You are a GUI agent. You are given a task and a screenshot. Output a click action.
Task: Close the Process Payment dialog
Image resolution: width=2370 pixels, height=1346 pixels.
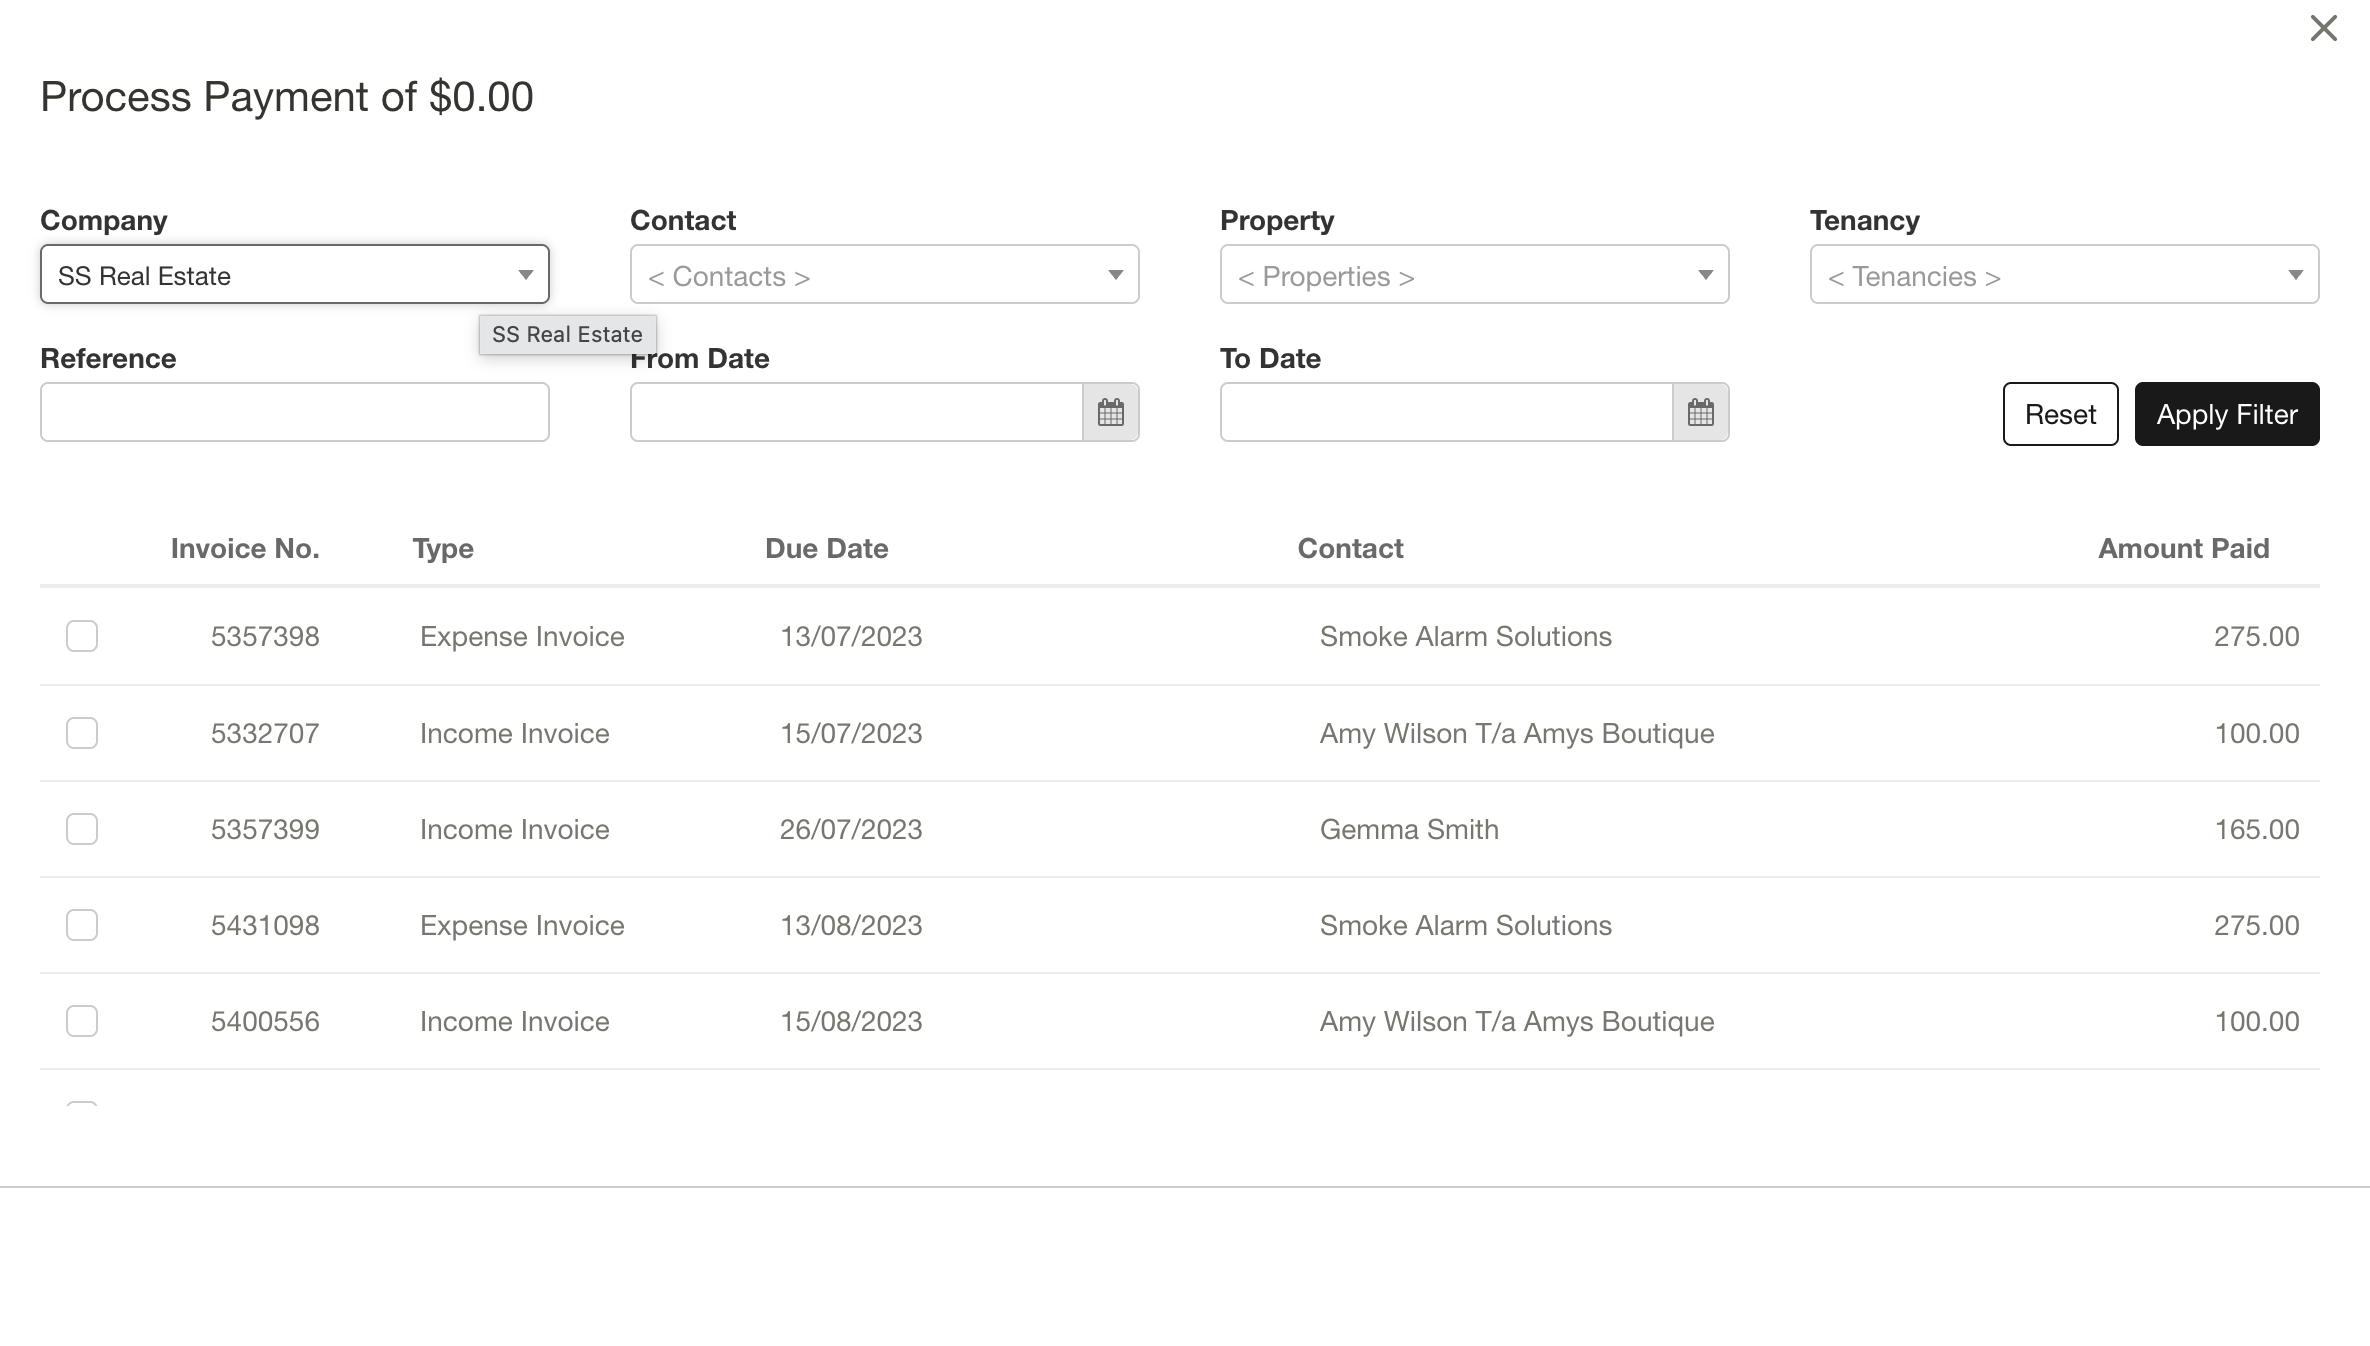(x=2322, y=29)
